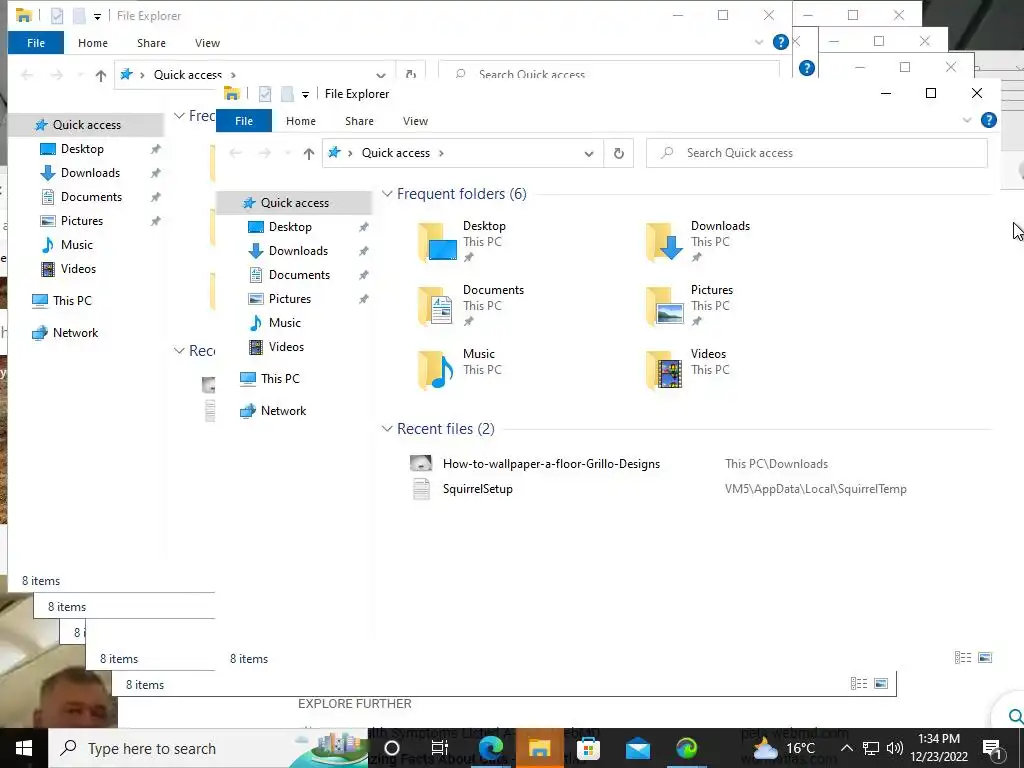
Task: Open Downloads folder tile in front window
Action: point(697,242)
